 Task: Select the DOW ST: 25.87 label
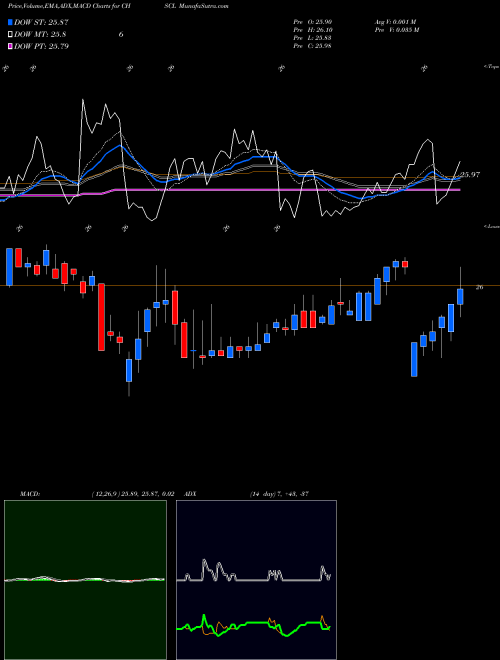41,22
